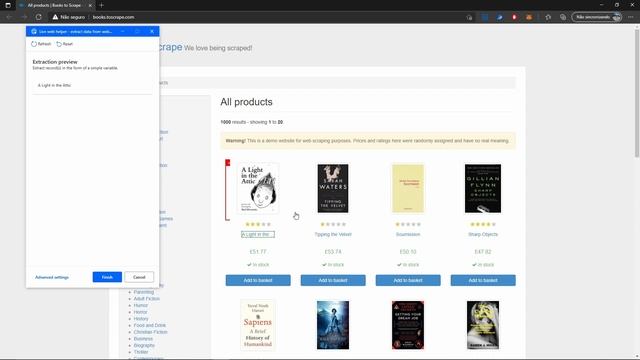The width and height of the screenshot is (640, 360).
Task: Click Soumission title link
Action: (408, 234)
